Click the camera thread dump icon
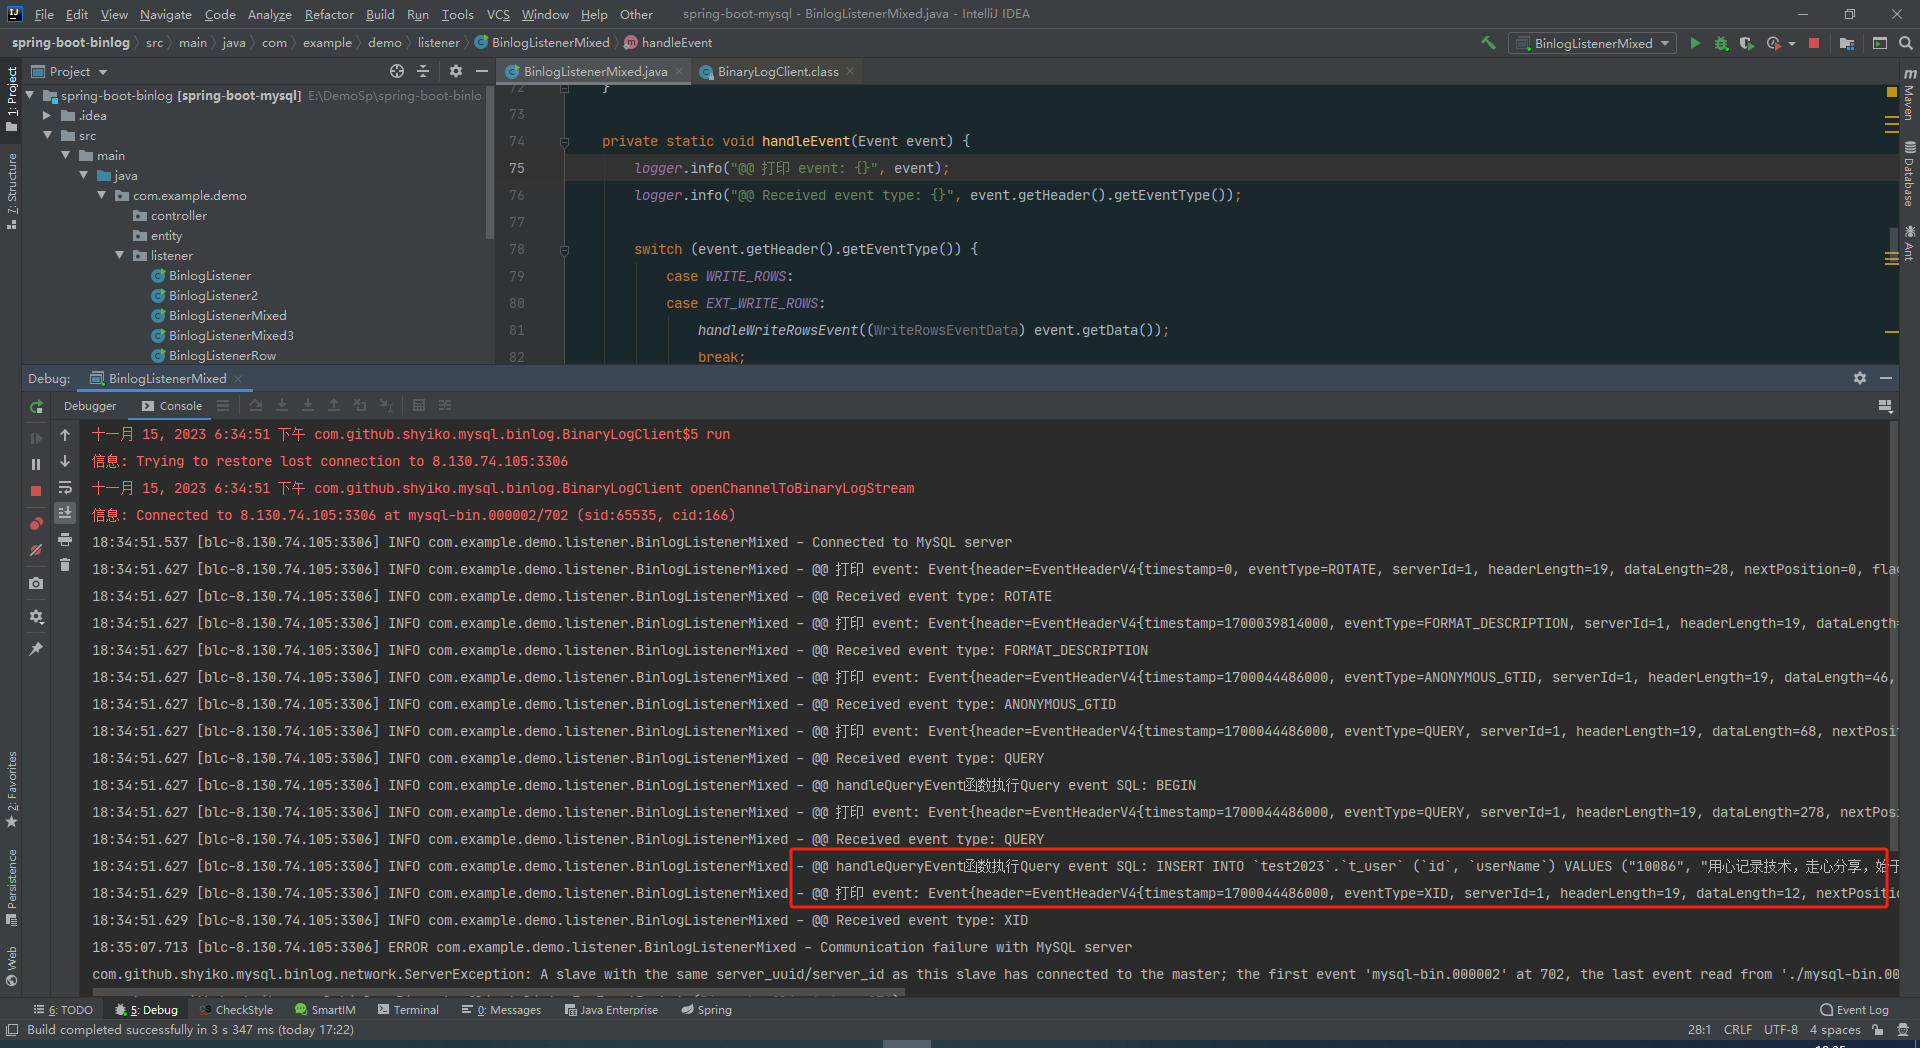1920x1048 pixels. pos(36,583)
